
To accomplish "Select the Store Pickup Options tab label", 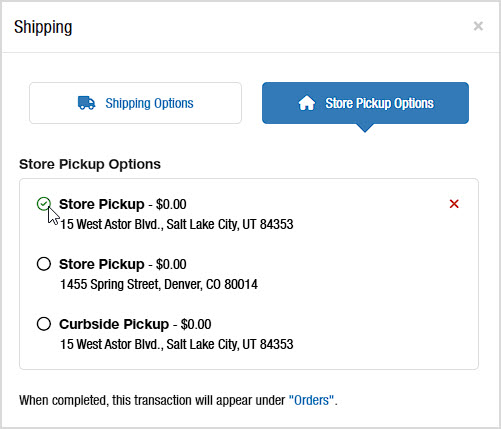I will [x=379, y=103].
